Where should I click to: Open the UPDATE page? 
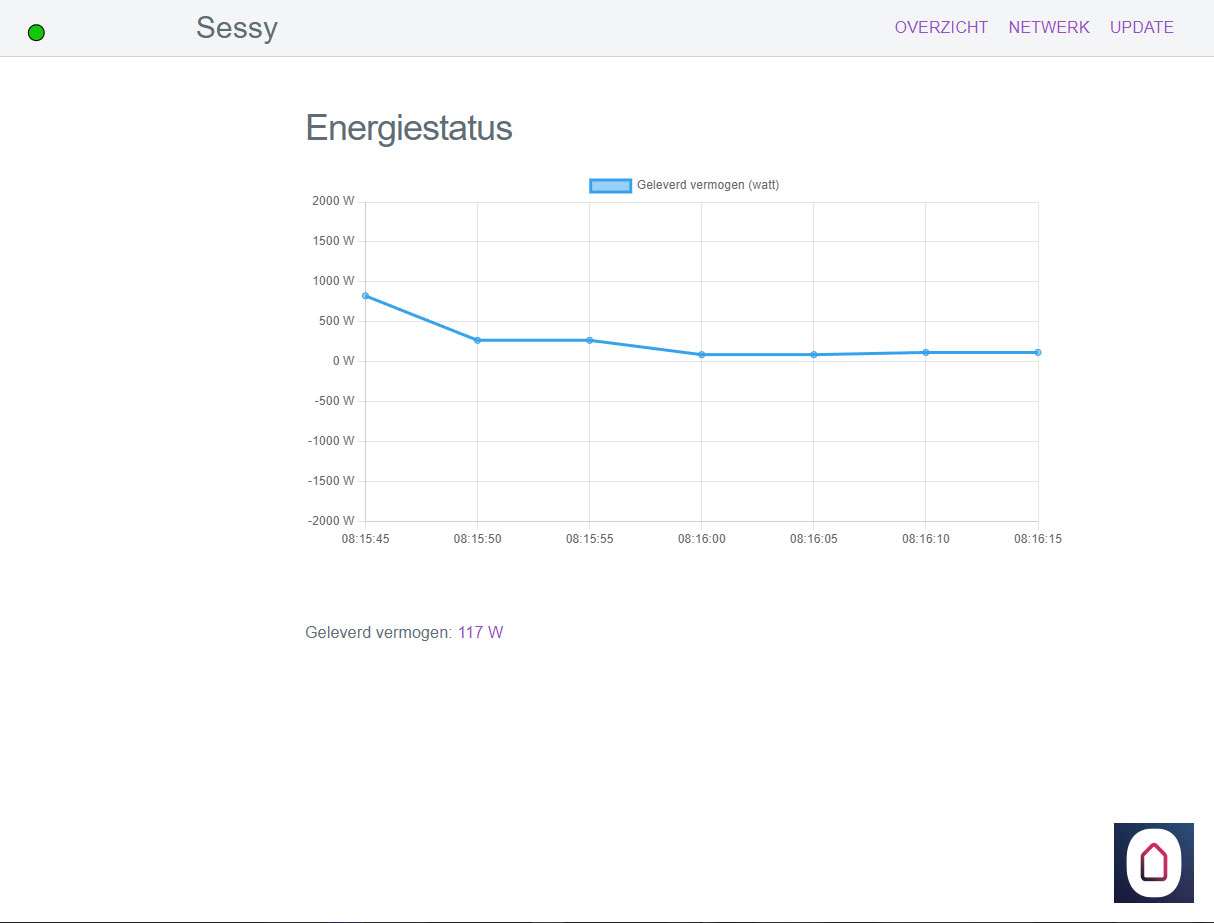click(x=1141, y=28)
